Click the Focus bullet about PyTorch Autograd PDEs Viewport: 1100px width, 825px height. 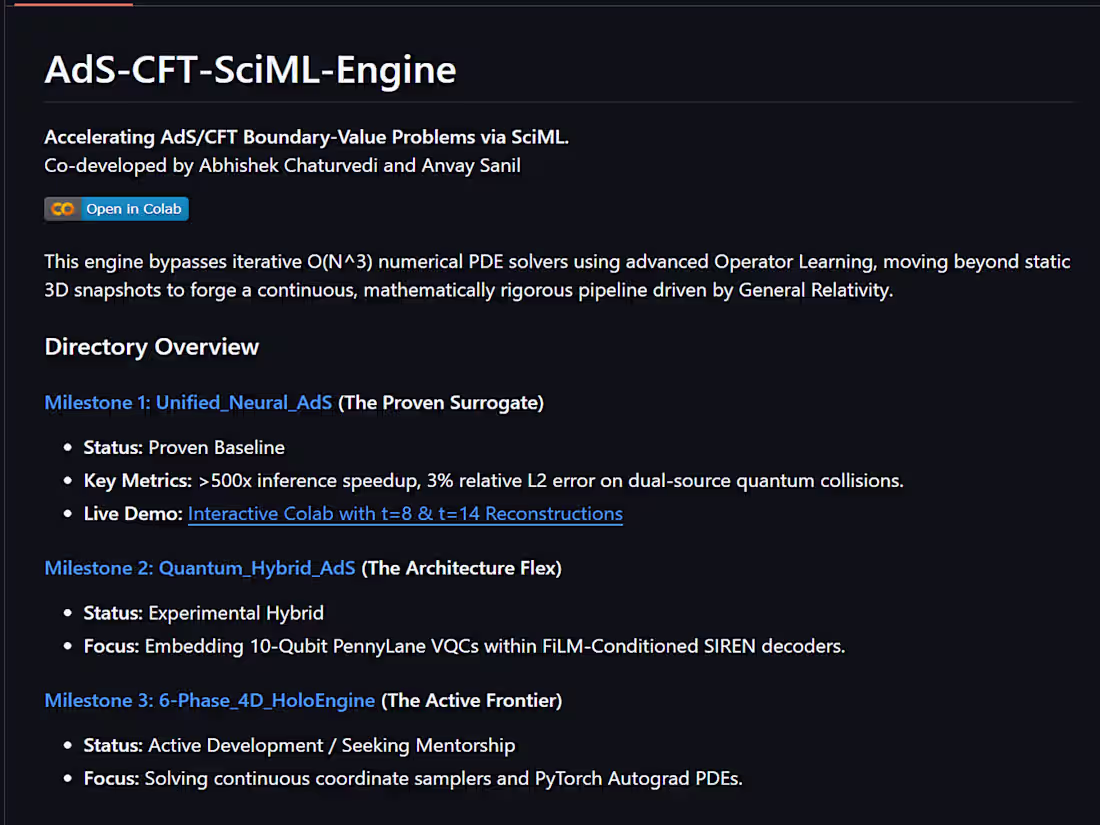[413, 779]
